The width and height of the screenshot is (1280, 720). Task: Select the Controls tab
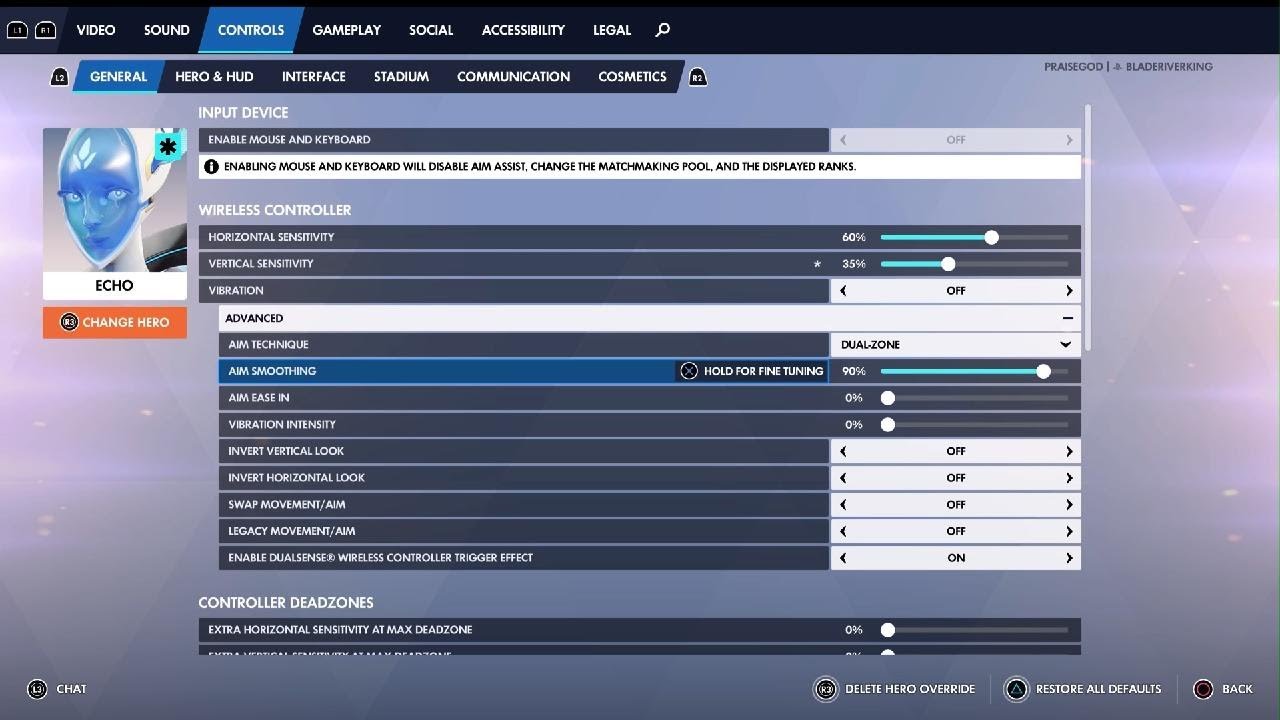[251, 30]
